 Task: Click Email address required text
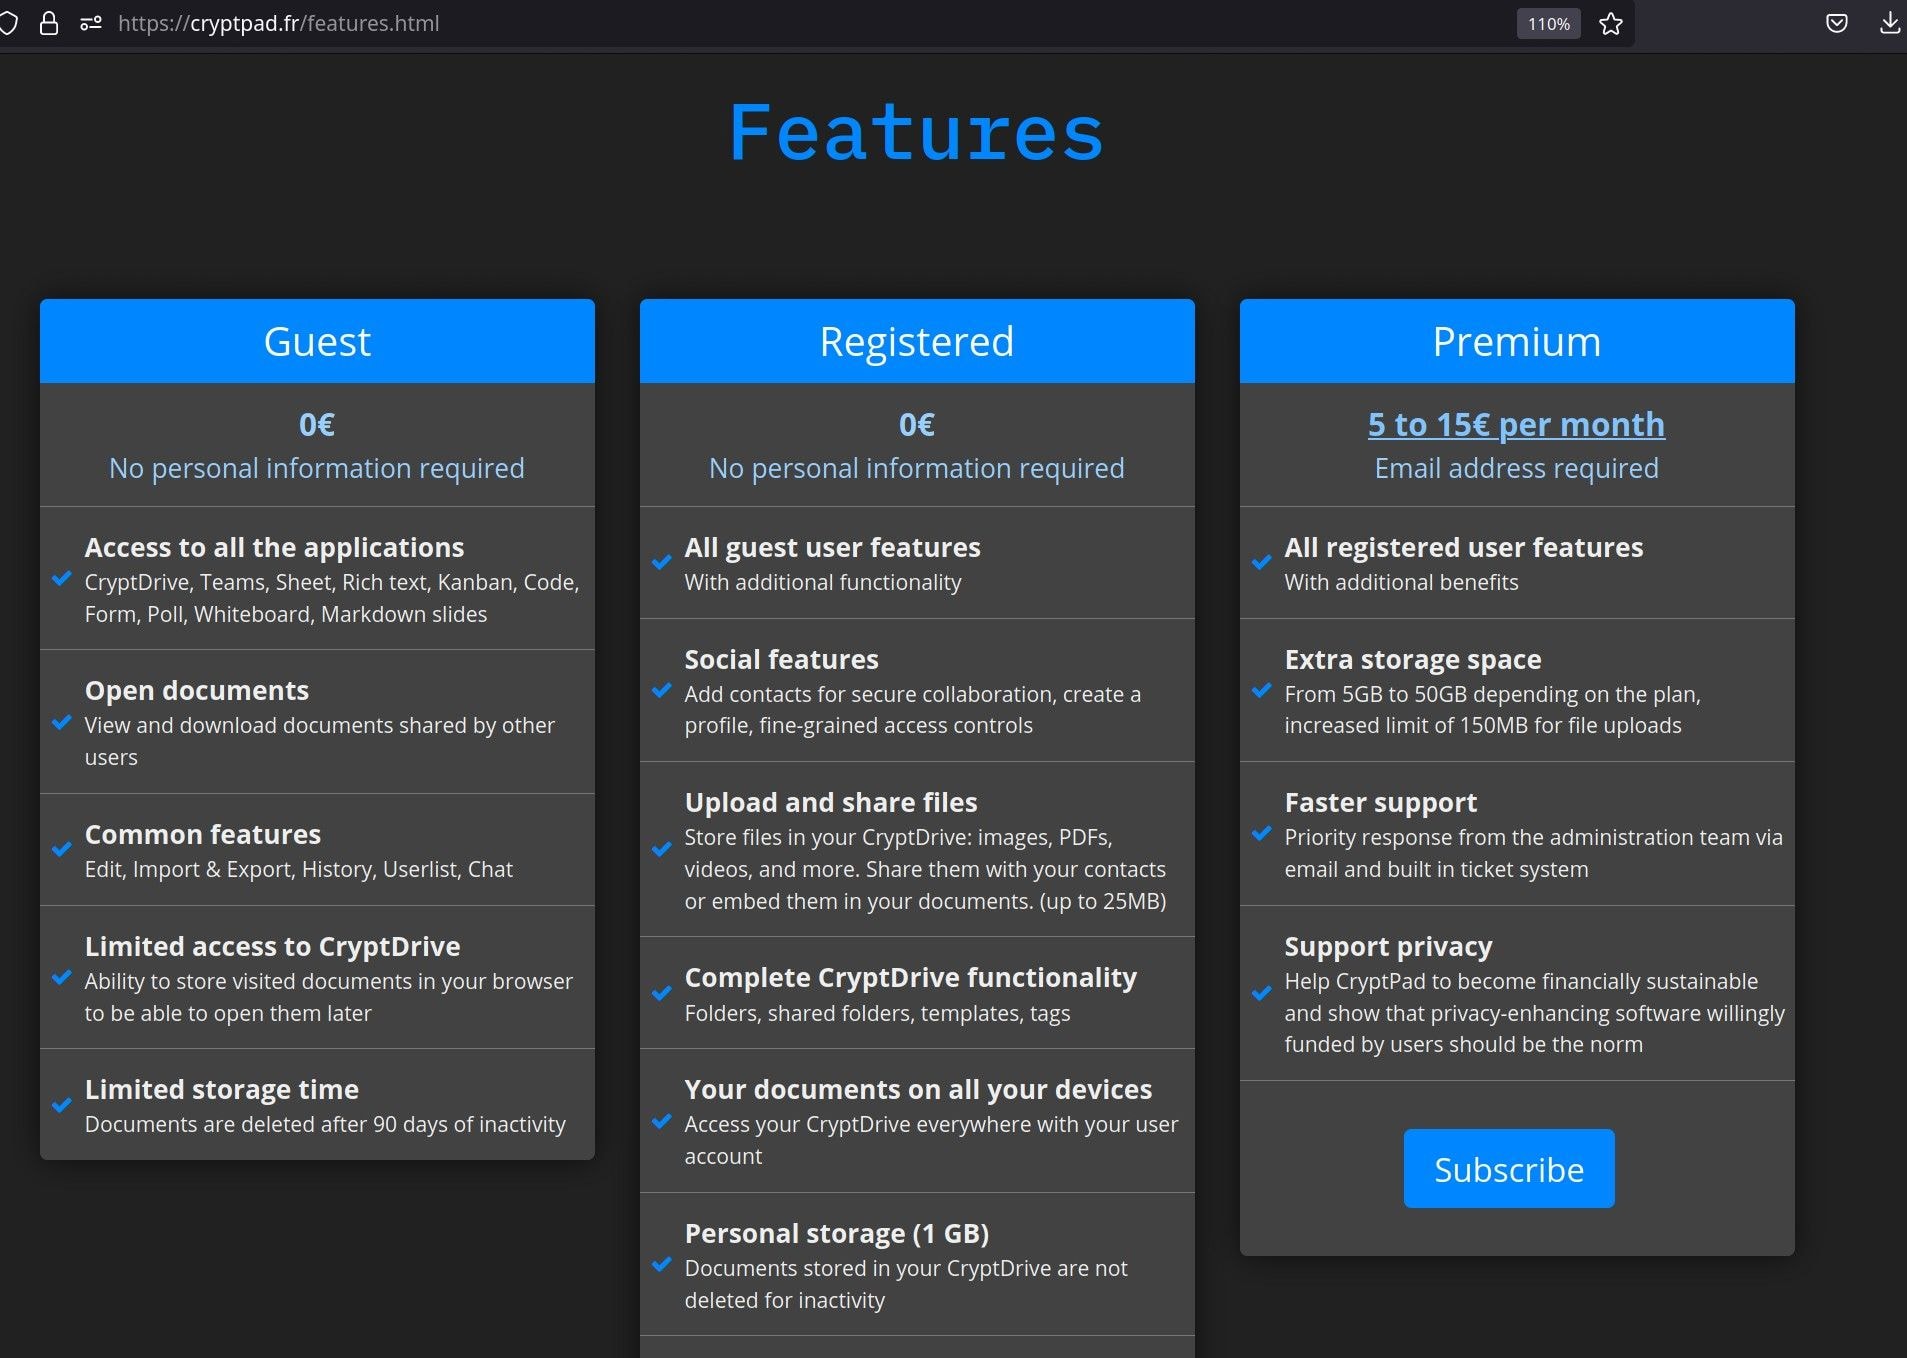[x=1516, y=468]
